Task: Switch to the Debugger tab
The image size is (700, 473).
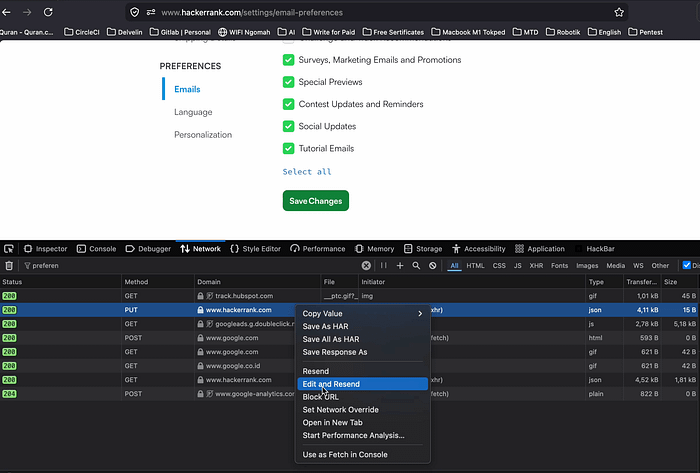Action: (x=148, y=249)
